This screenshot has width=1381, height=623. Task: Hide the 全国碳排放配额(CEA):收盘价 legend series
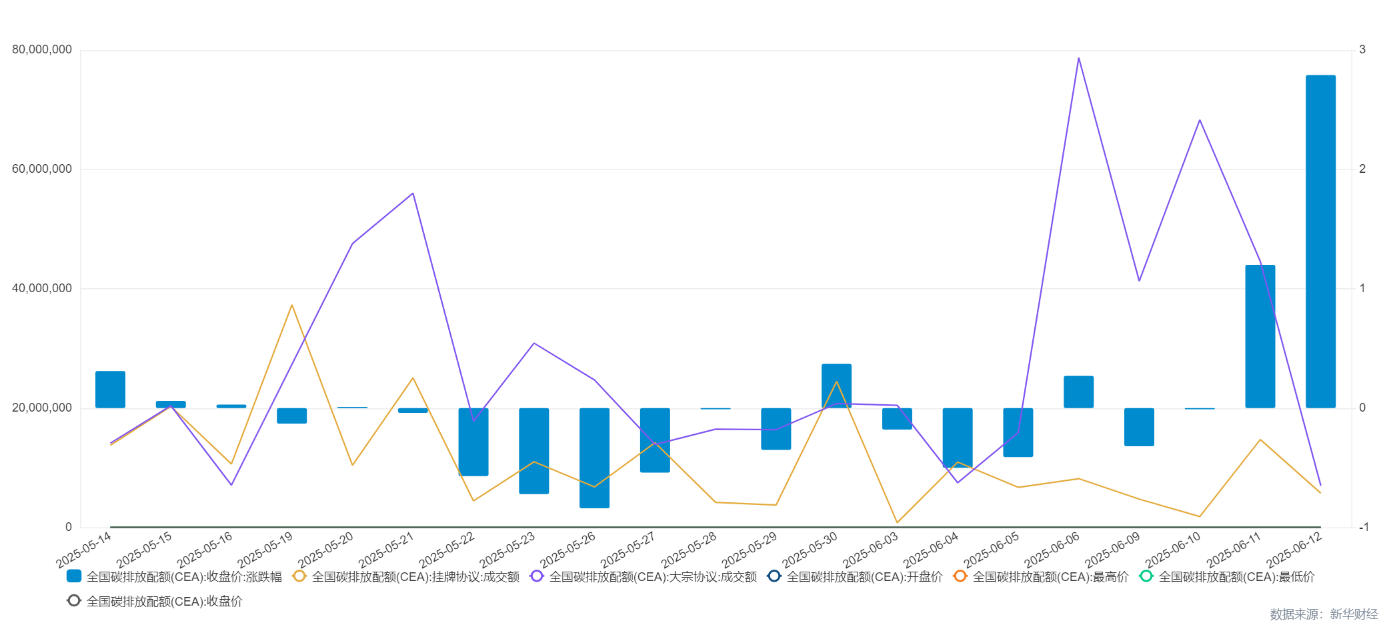(x=154, y=601)
